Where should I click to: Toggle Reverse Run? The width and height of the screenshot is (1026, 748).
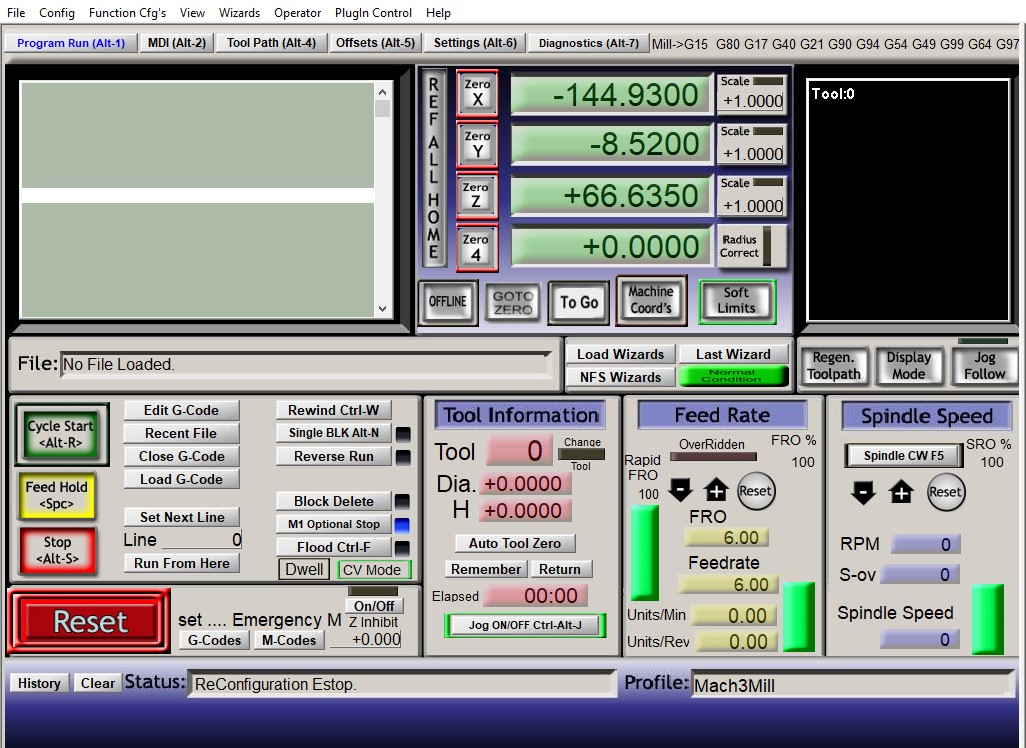pos(334,456)
